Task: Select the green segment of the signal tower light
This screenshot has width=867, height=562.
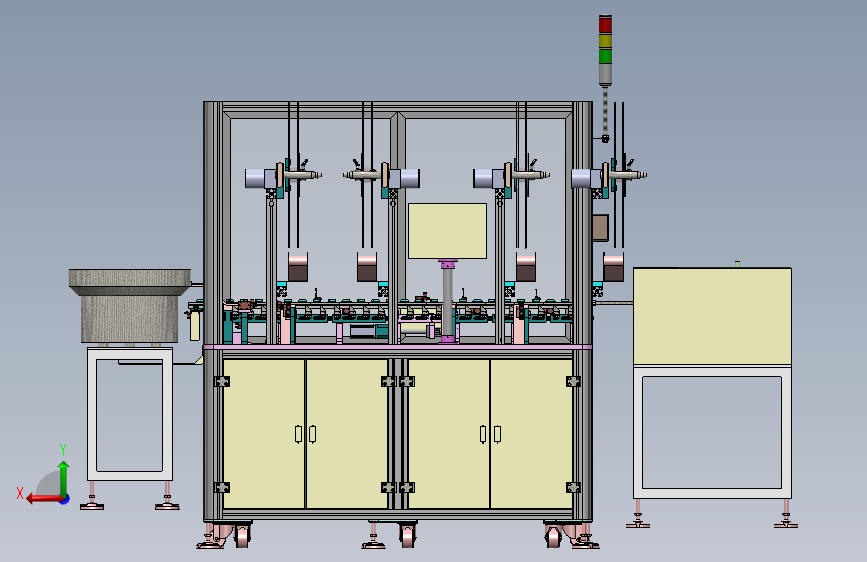Action: (605, 56)
